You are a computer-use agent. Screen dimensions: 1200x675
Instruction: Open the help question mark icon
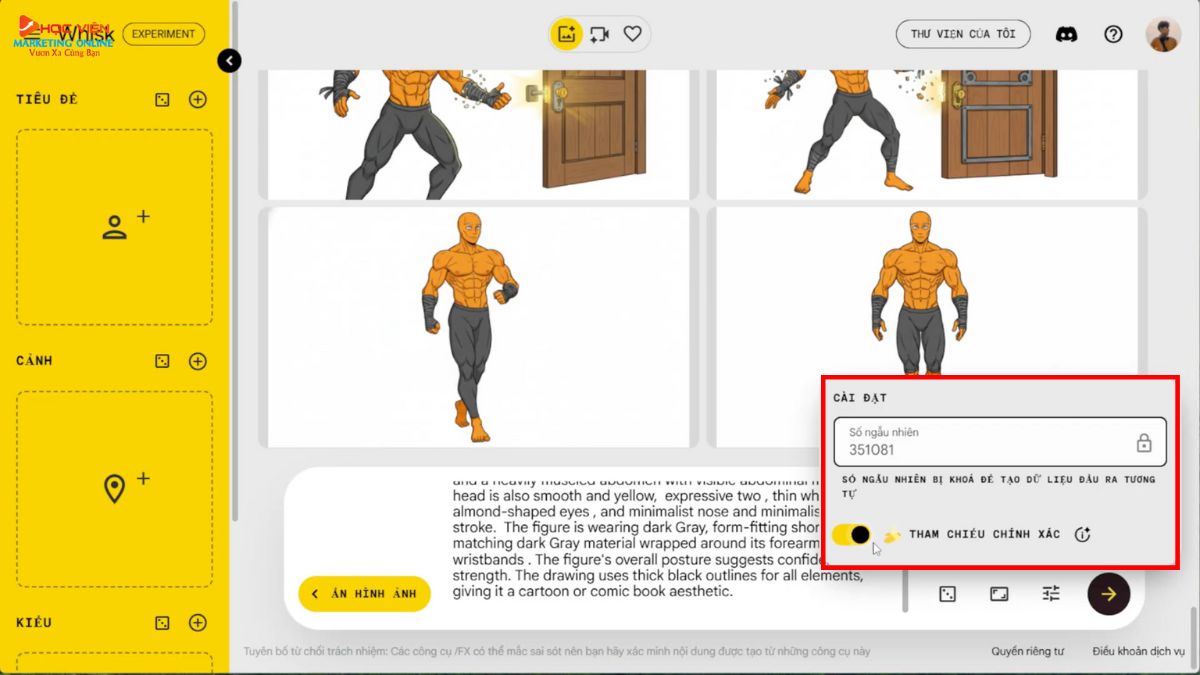pyautogui.click(x=1113, y=34)
